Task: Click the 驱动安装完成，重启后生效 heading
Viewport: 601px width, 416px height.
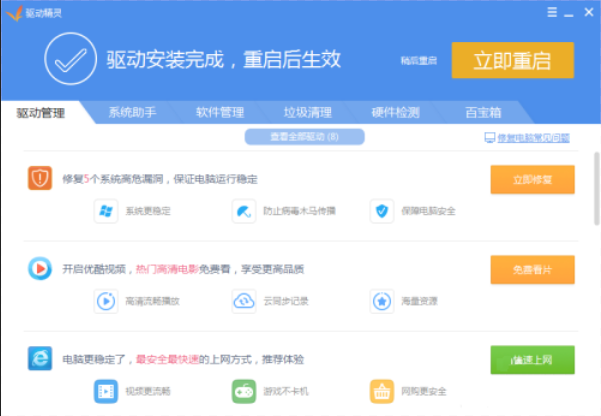Action: [223, 59]
